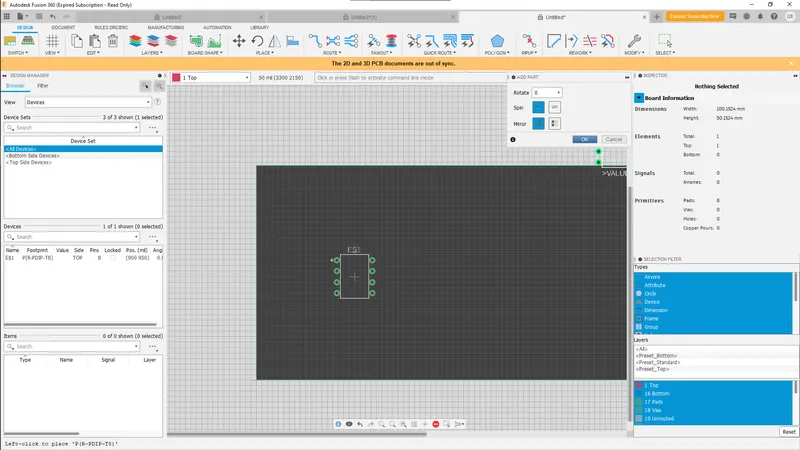Click the Fanout tool icon
Screen dimensions: 800x450
click(x=376, y=41)
